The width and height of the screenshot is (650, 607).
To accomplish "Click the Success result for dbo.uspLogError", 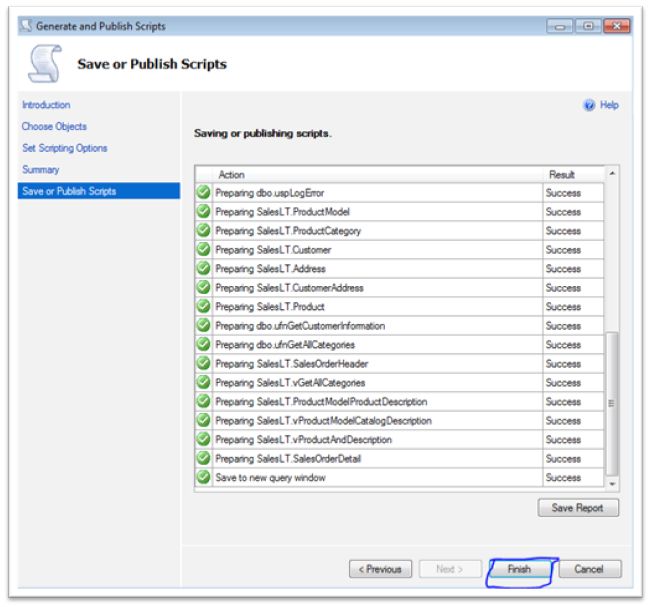I will [563, 193].
